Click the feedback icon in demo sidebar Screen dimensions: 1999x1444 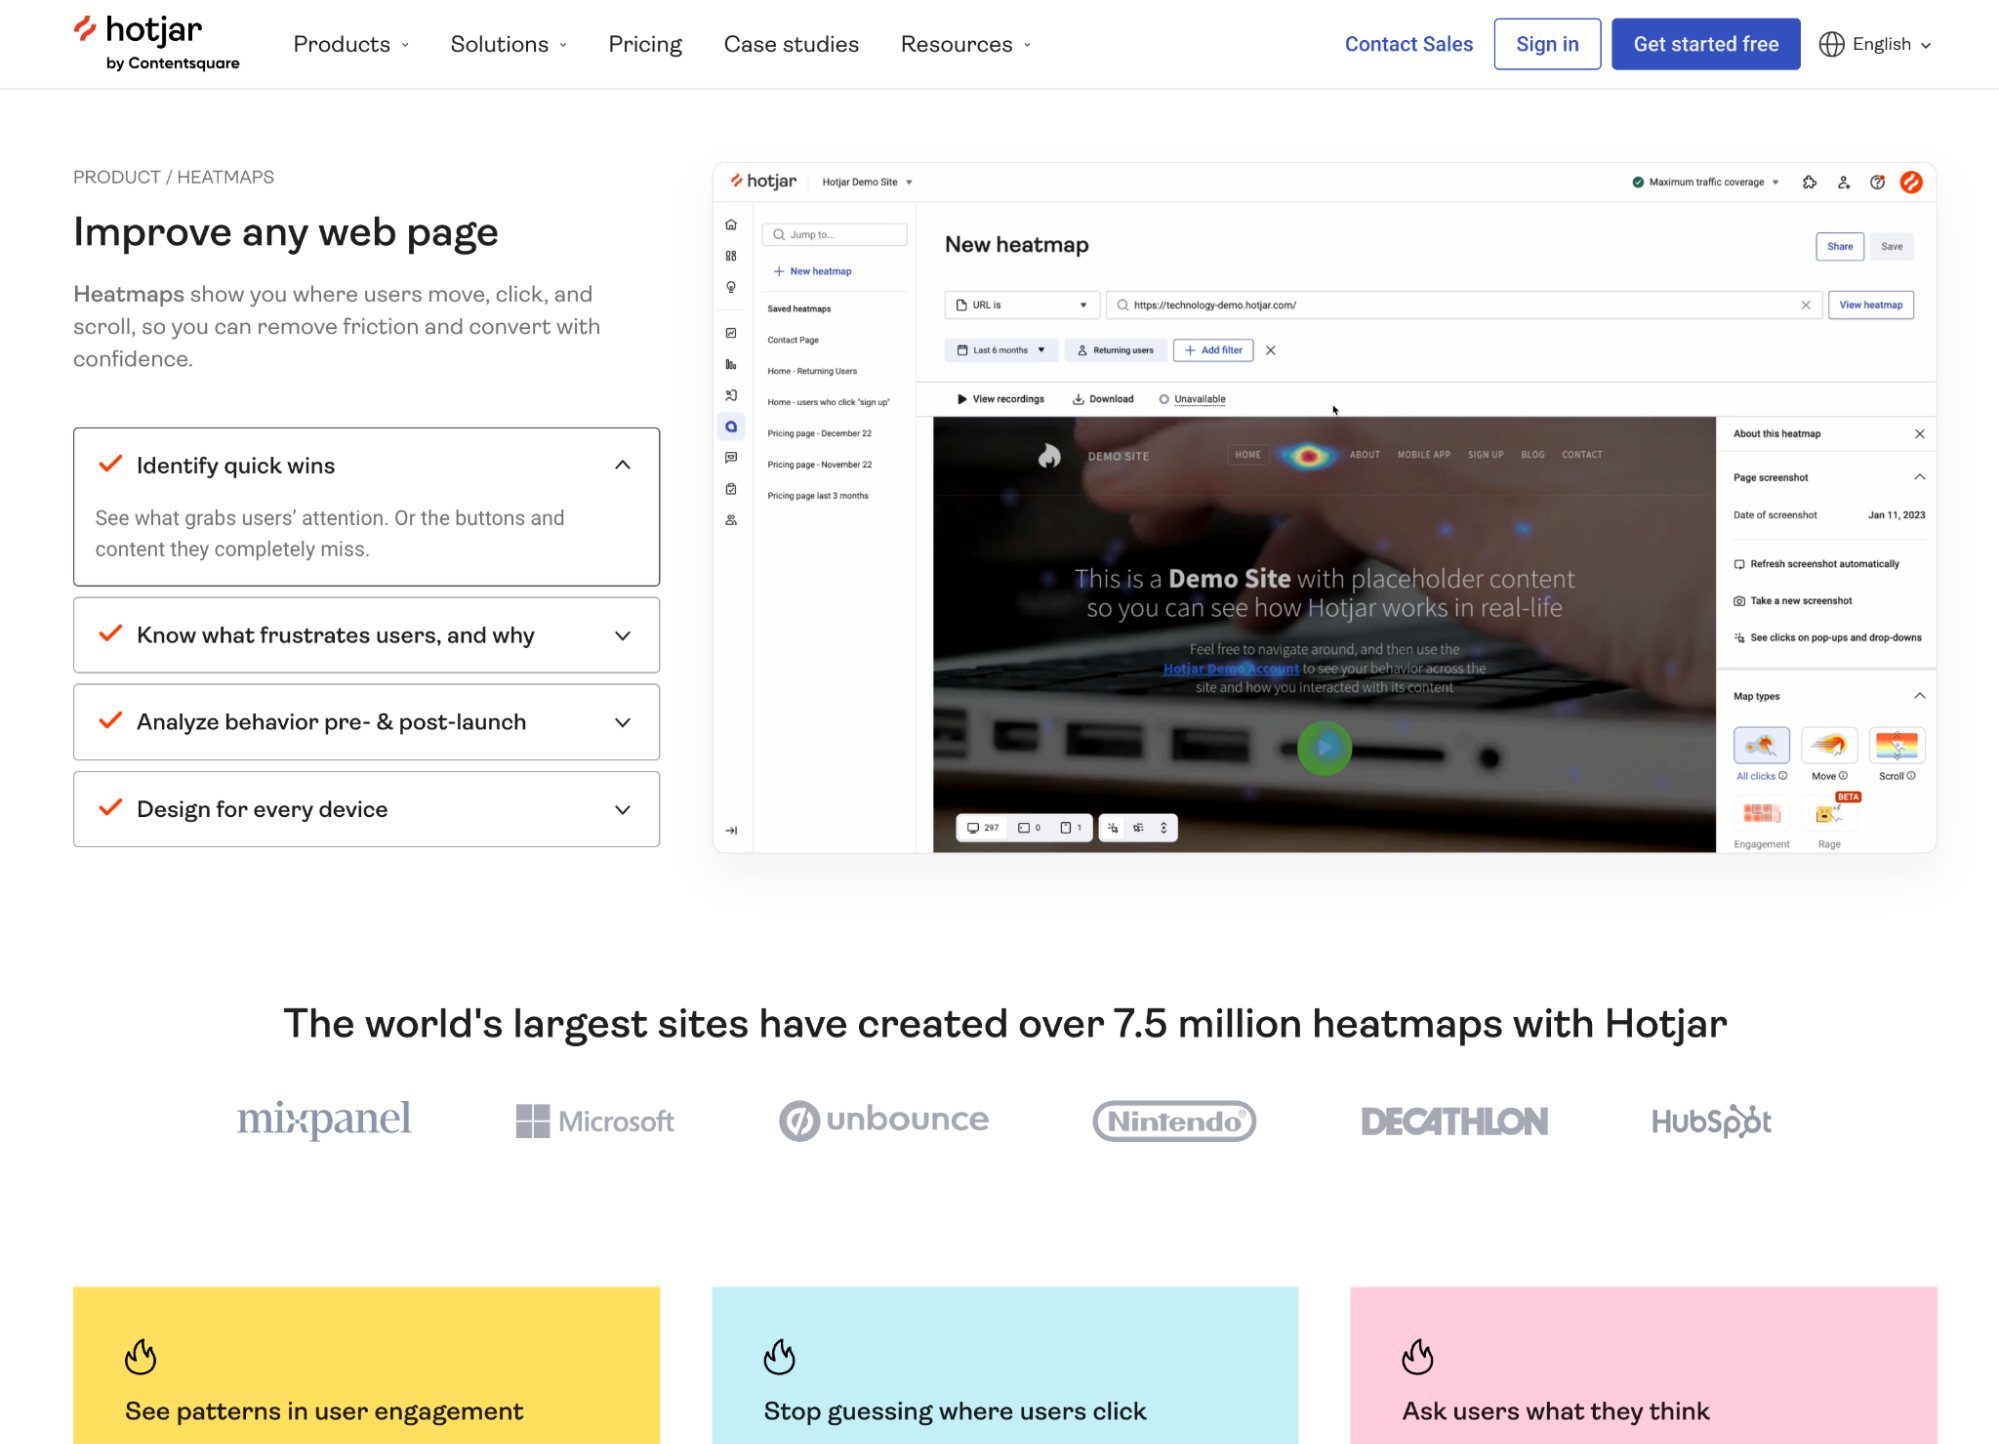click(731, 458)
